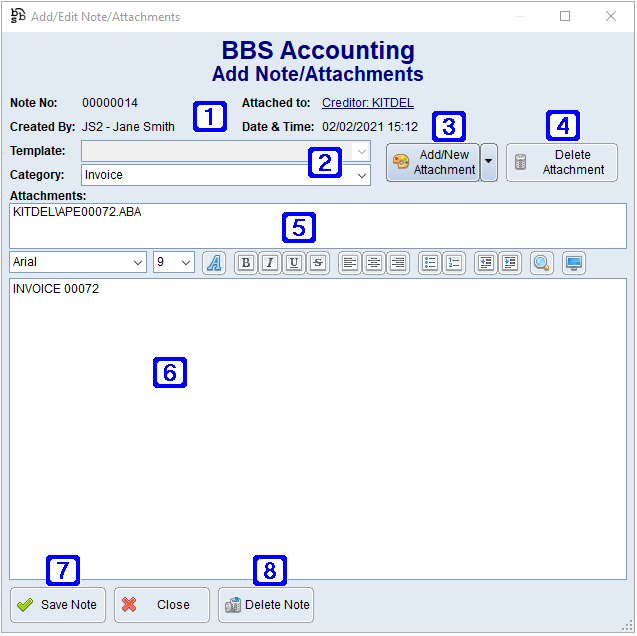Screen dimensions: 637x636
Task: Align note text left
Action: click(349, 263)
